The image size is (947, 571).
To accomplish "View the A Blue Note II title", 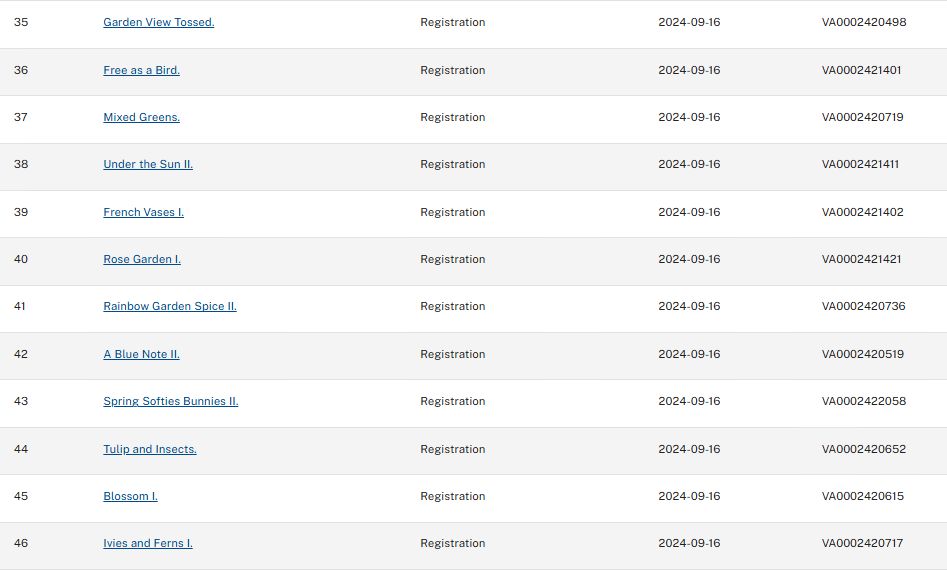I will [x=141, y=354].
